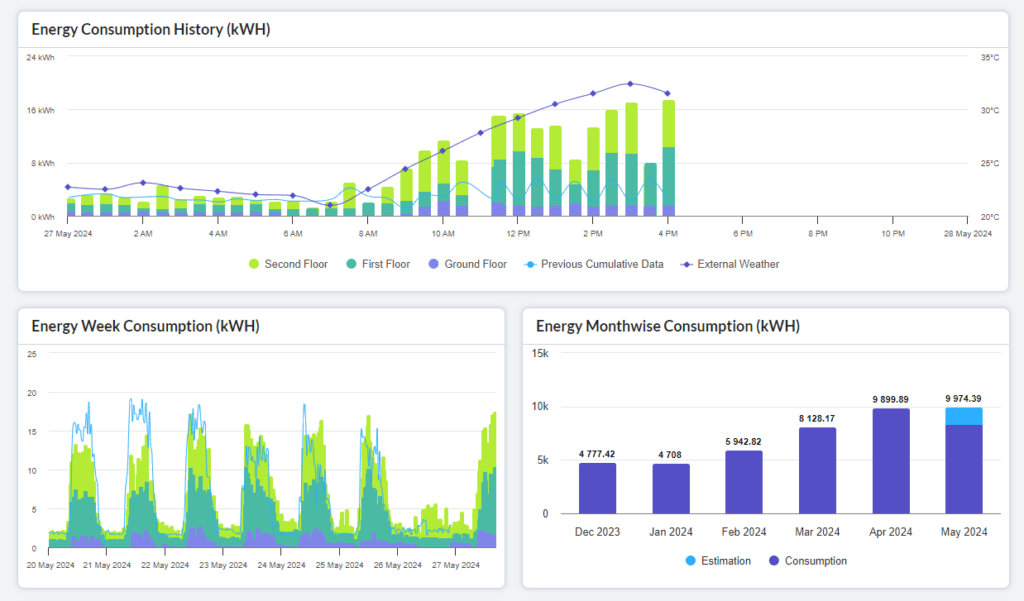Image resolution: width=1024 pixels, height=601 pixels.
Task: Click the 4 PM stacked bar's Second Floor segment
Action: (x=668, y=123)
